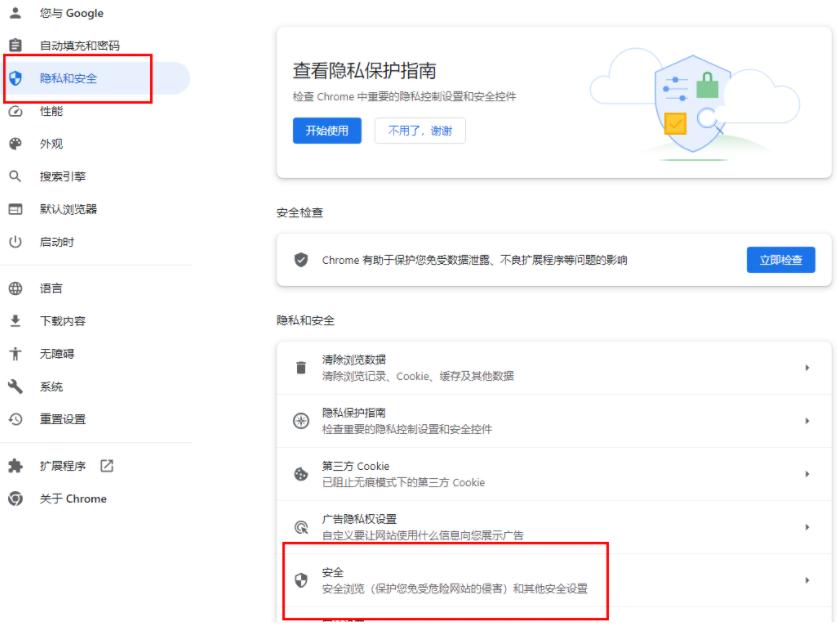Click the globe icon for 语言
The height and width of the screenshot is (629, 838).
(x=15, y=289)
